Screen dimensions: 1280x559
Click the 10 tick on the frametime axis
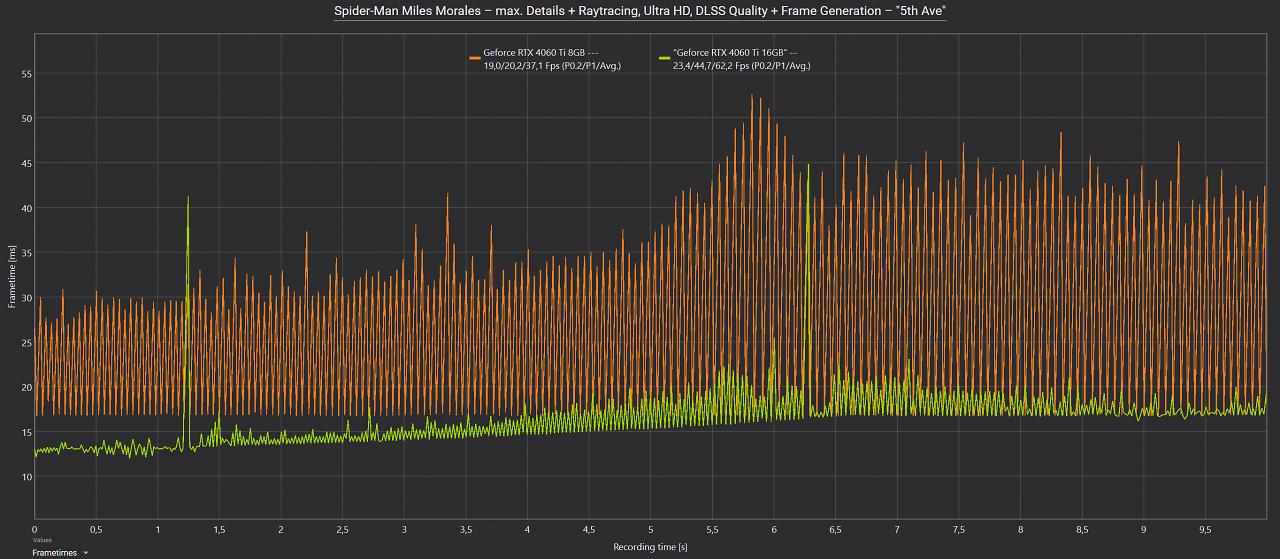(x=27, y=477)
